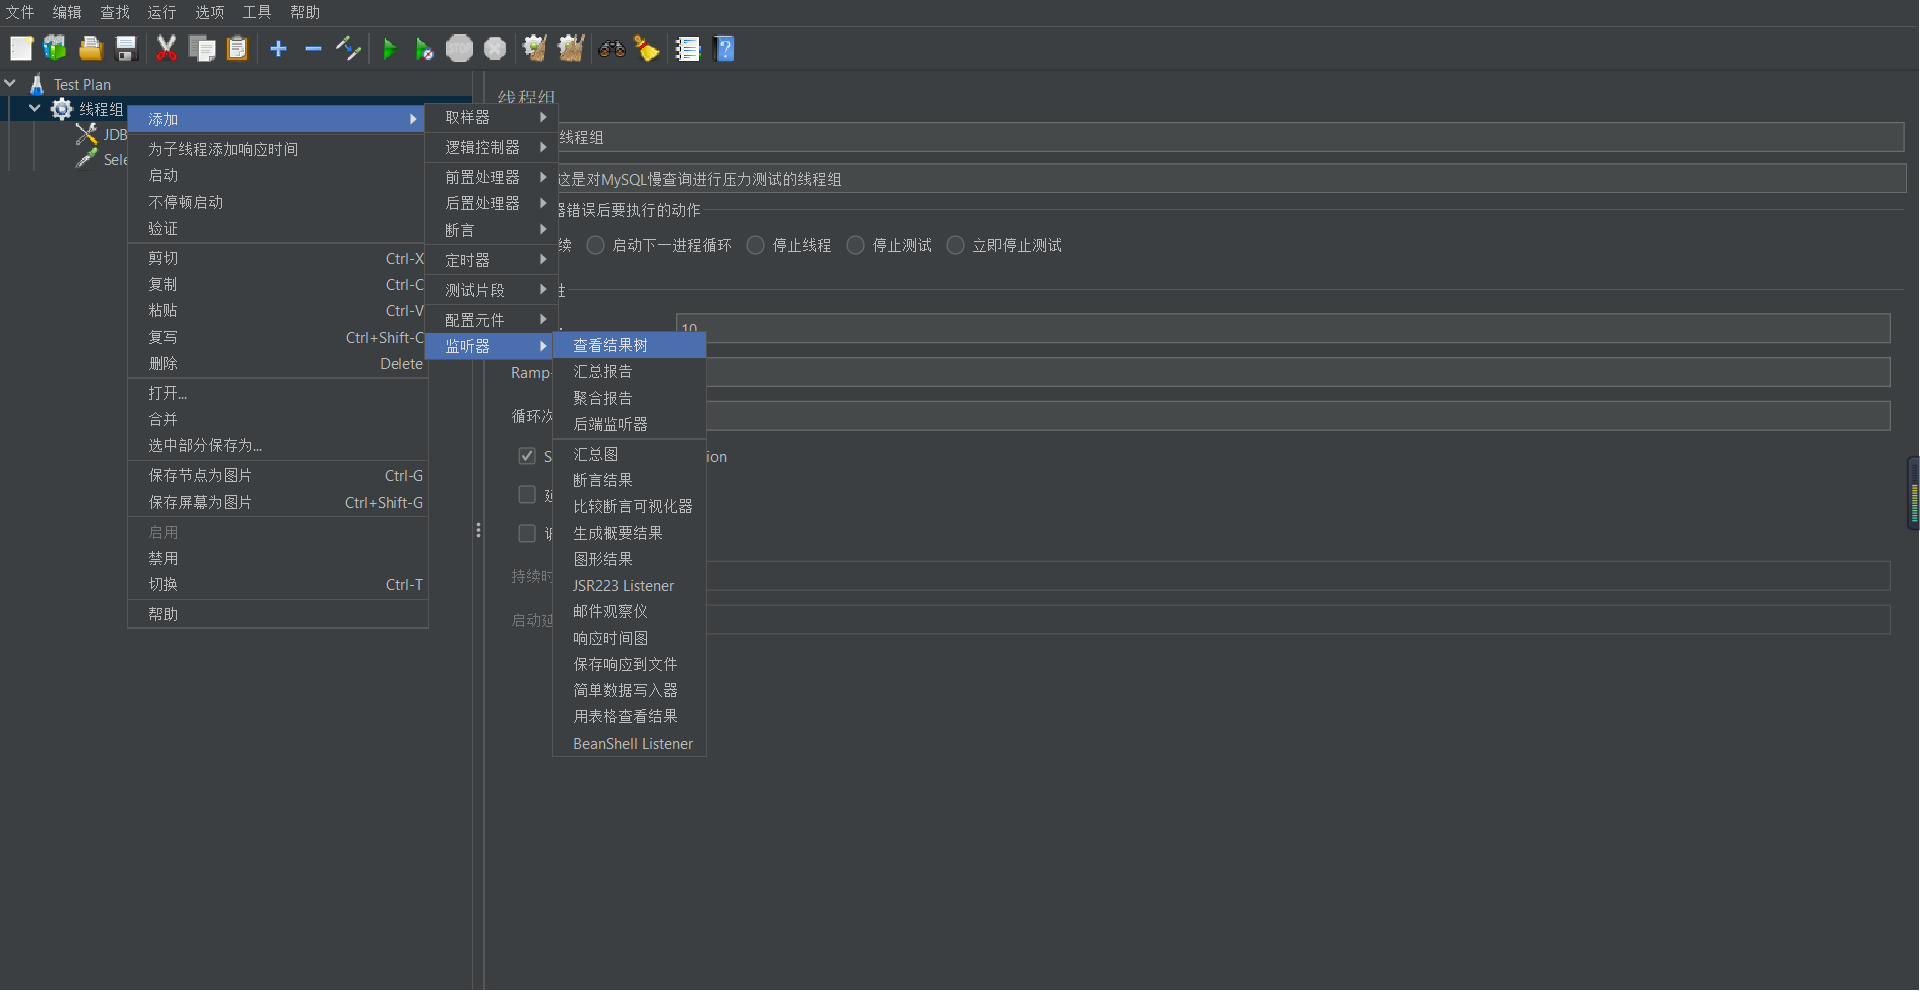Open the Function Helper list icon
Viewport: 1920px width, 991px height.
point(688,48)
